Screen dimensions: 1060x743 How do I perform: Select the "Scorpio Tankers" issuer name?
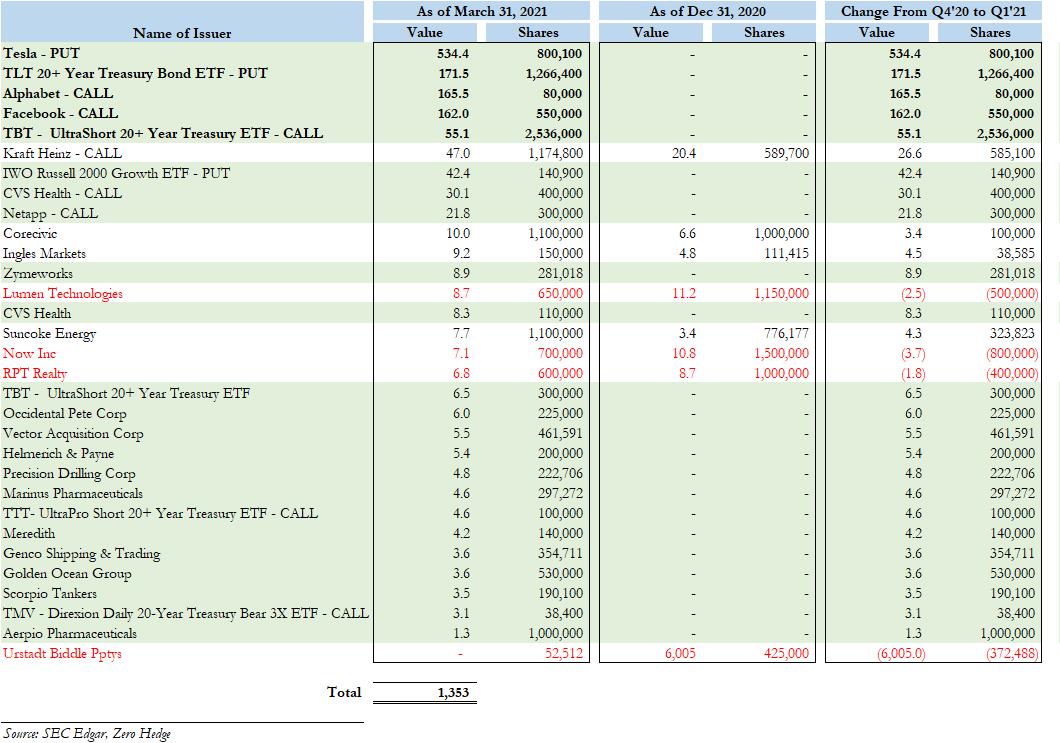pos(51,593)
